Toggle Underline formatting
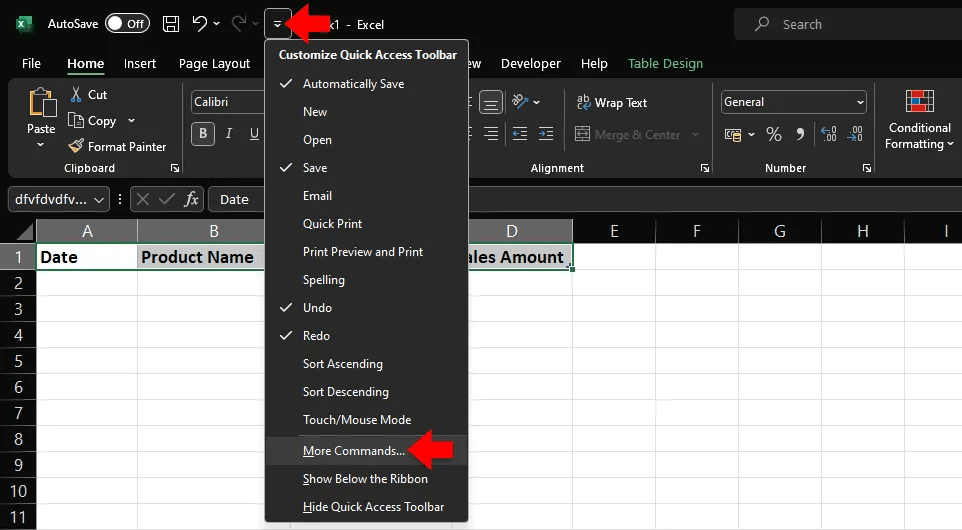This screenshot has height=530, width=962. (x=254, y=133)
